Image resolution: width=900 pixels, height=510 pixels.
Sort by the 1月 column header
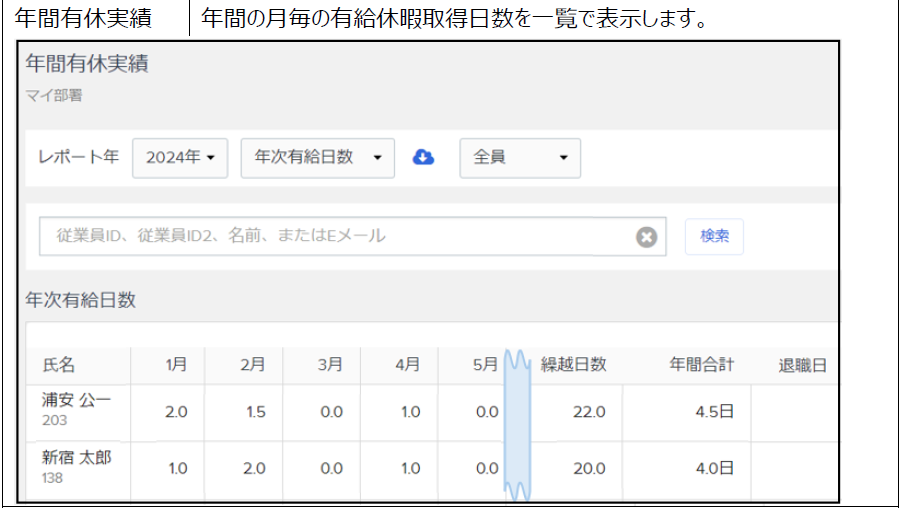pos(176,365)
